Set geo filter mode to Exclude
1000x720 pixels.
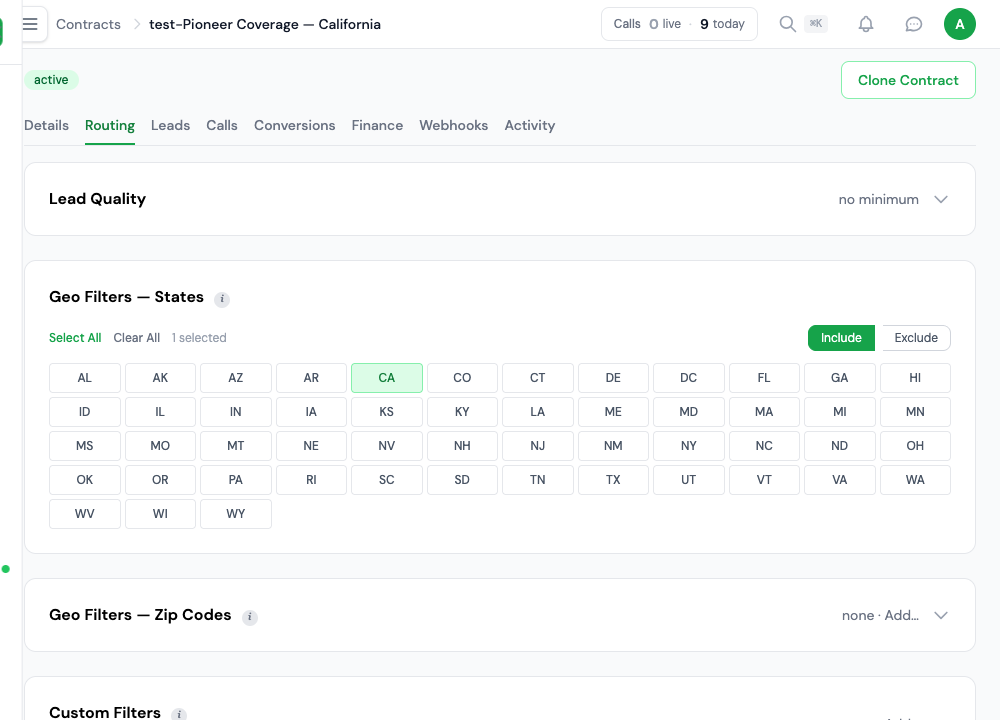(916, 338)
